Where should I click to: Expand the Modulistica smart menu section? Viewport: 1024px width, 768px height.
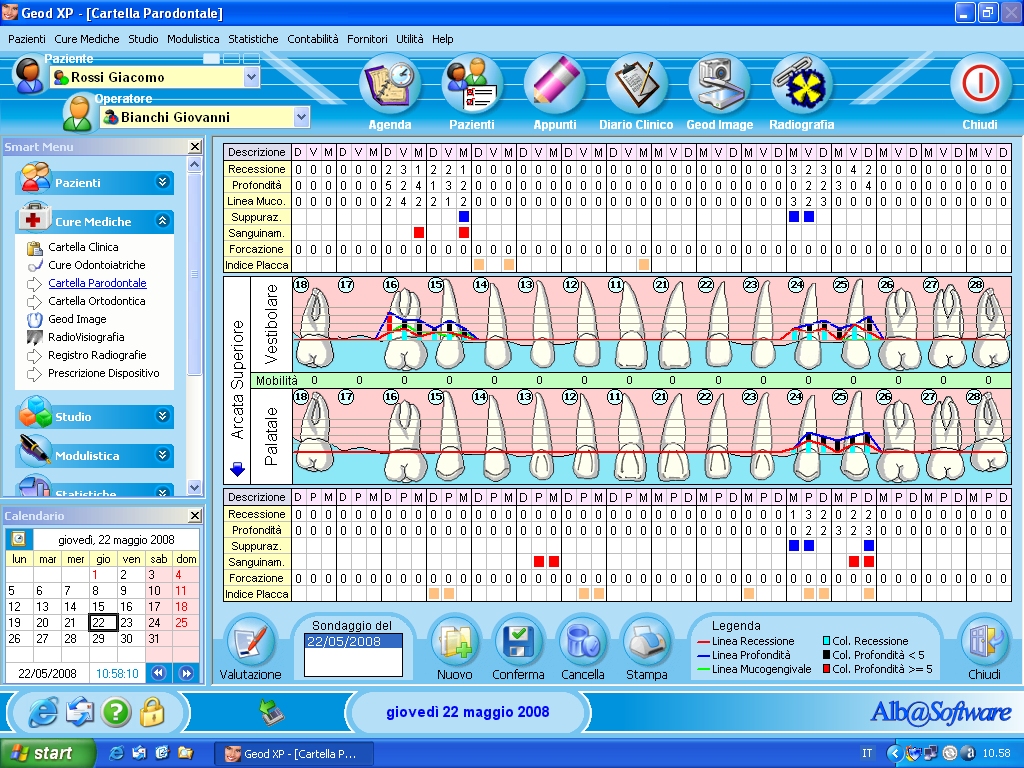(x=163, y=455)
